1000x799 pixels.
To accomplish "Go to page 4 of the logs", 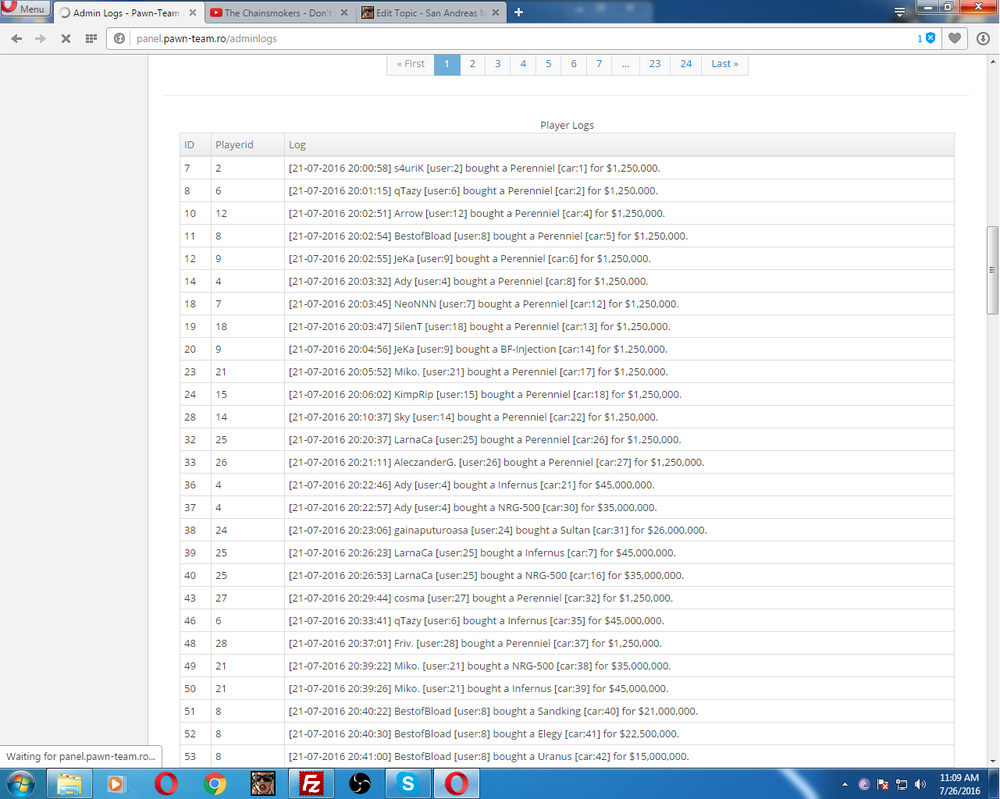I will click(x=523, y=64).
